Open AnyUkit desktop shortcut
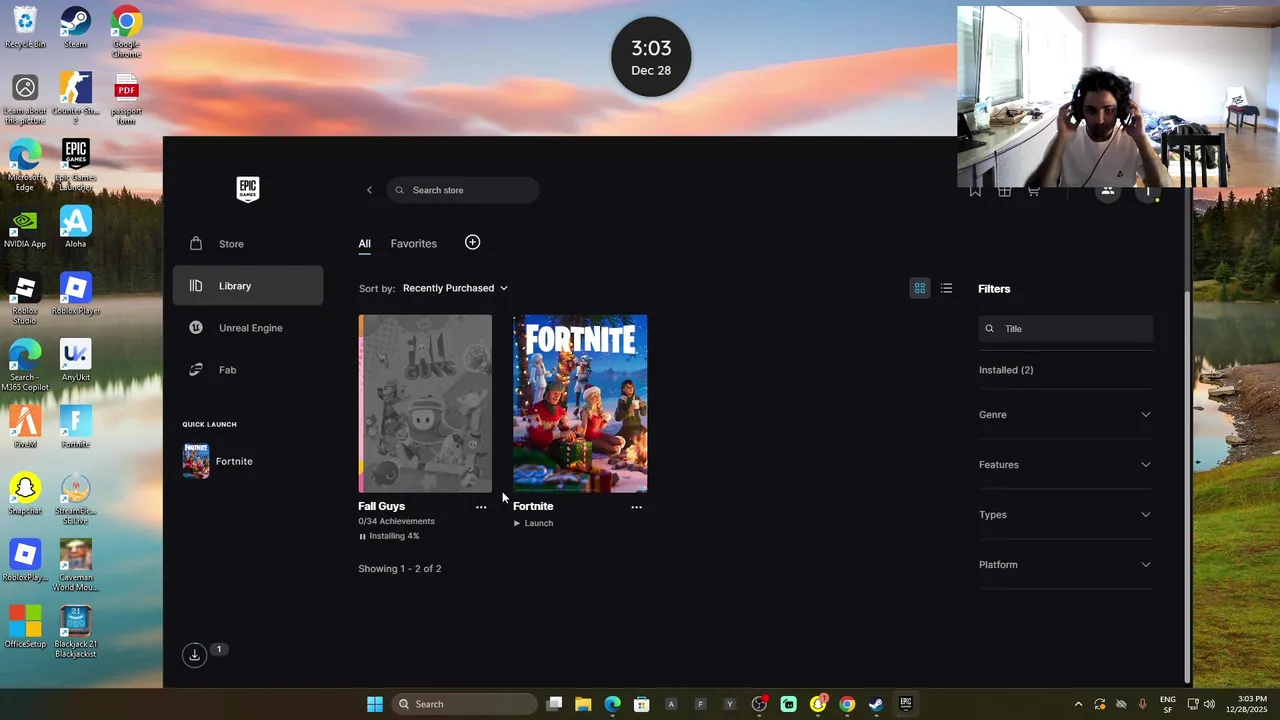This screenshot has height=720, width=1280. (75, 361)
